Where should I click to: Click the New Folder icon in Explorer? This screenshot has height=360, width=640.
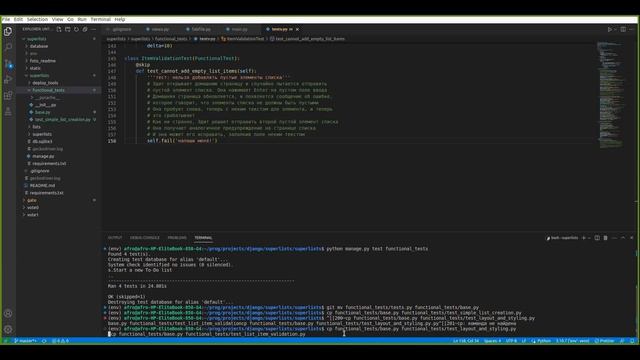(x=68, y=29)
